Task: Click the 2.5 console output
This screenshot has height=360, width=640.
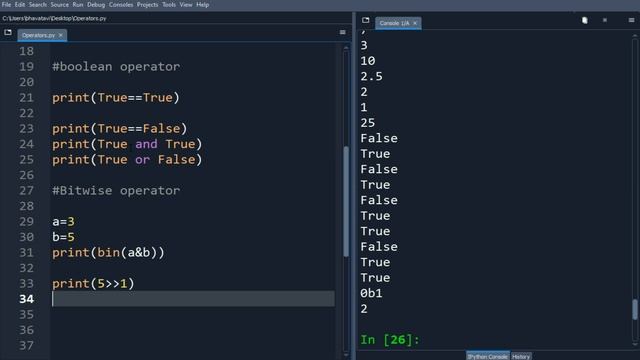Action: coord(371,76)
